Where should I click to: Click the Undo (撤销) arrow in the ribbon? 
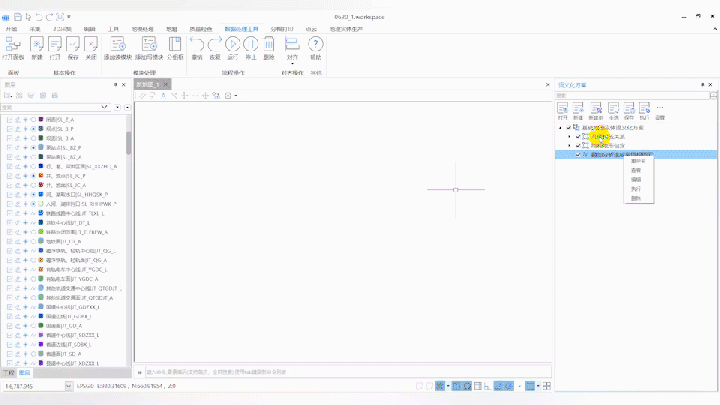pyautogui.click(x=197, y=46)
